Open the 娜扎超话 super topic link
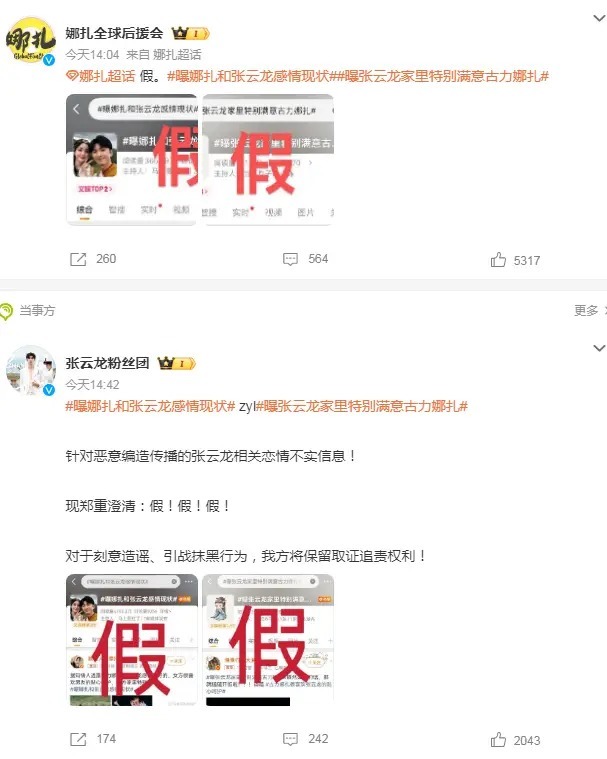This screenshot has width=607, height=759. click(101, 76)
